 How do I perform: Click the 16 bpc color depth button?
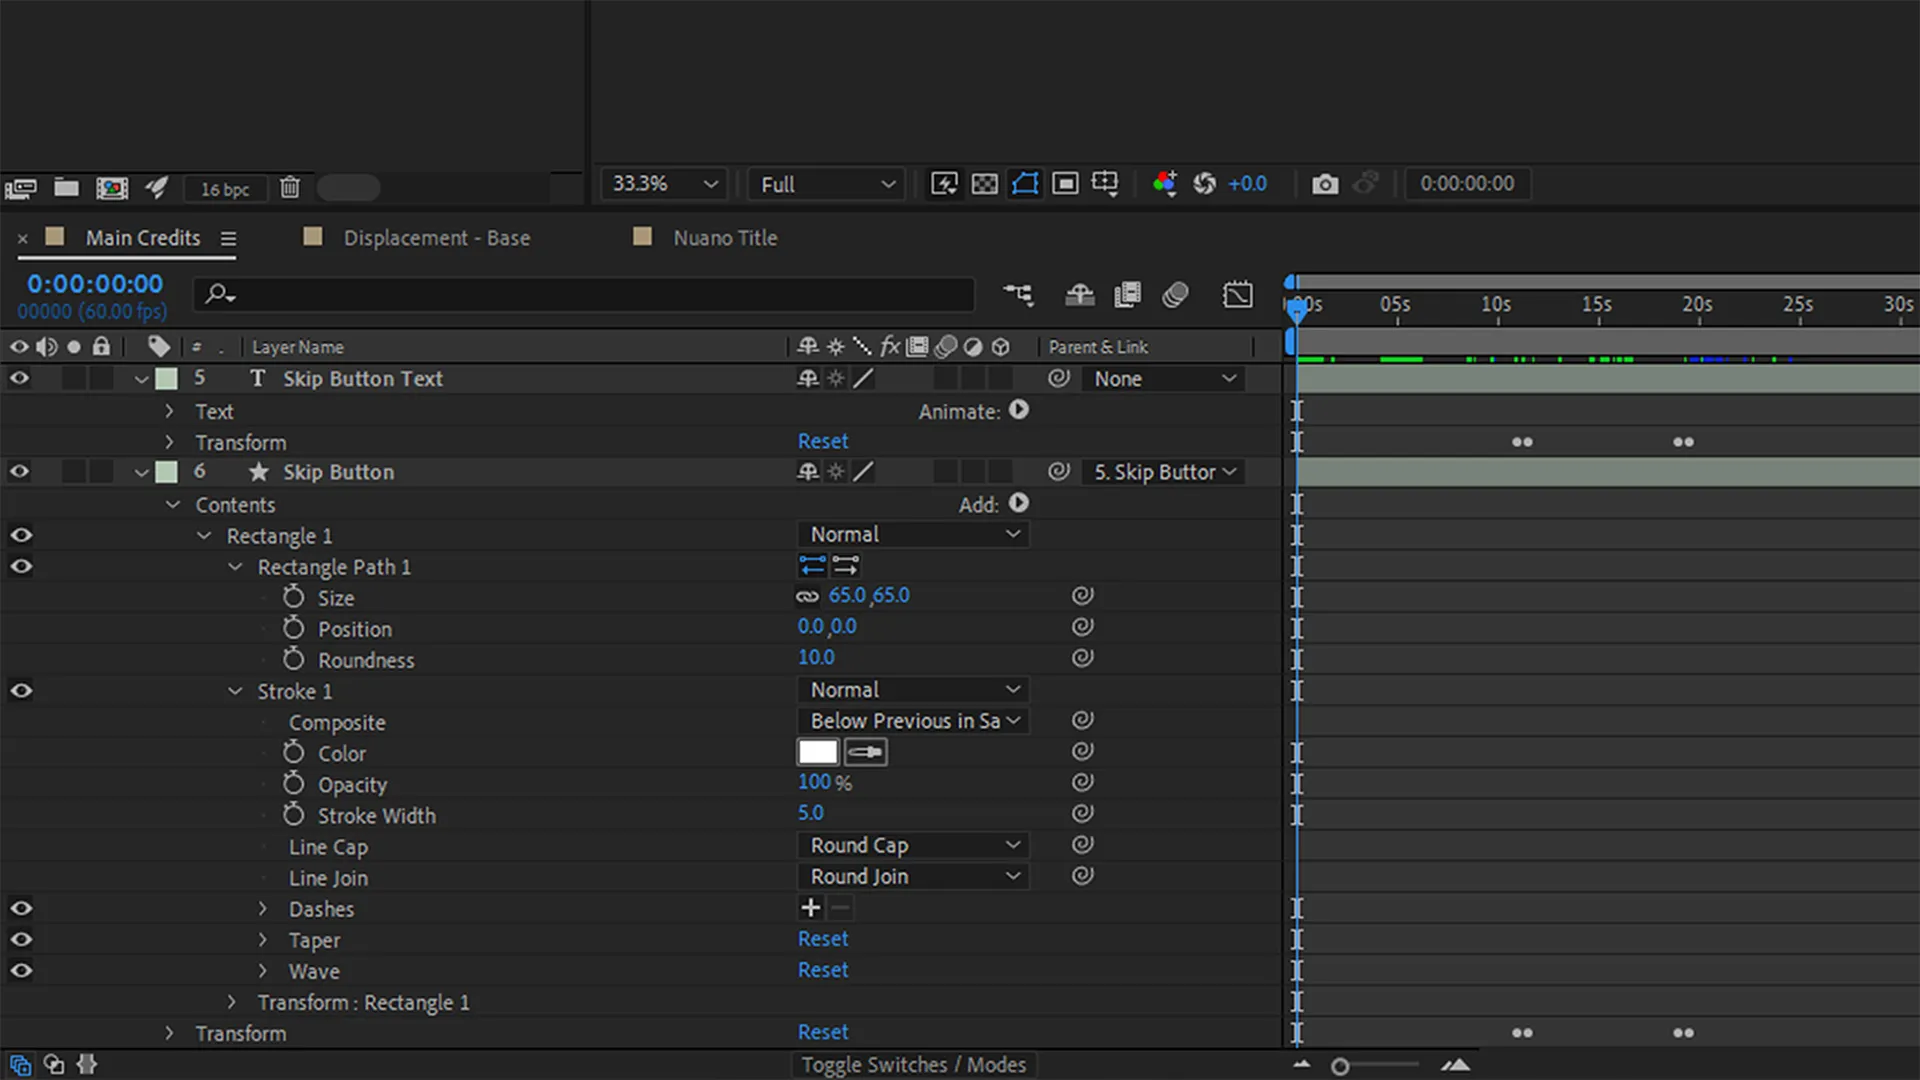(225, 189)
